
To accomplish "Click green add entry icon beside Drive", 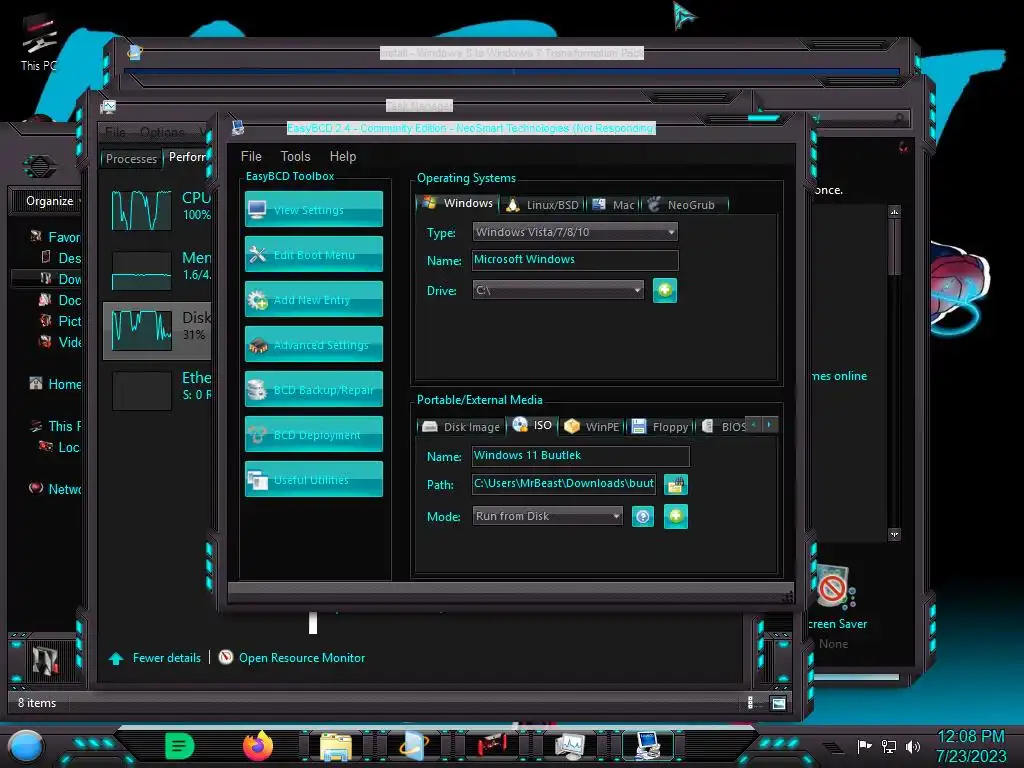I will (665, 290).
